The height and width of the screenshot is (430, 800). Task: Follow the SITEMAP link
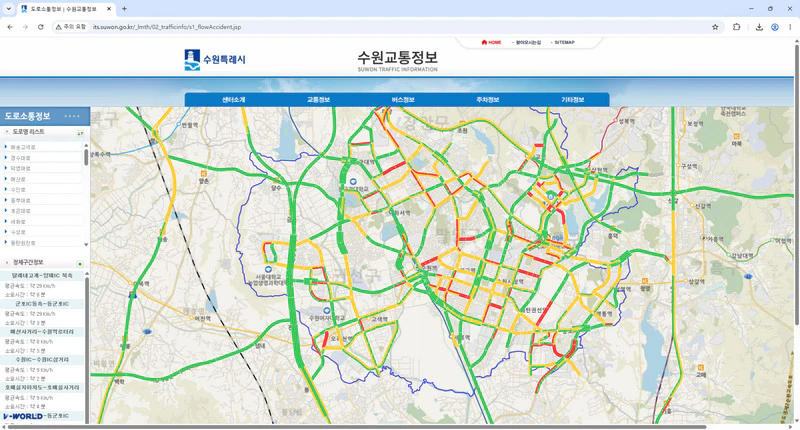click(564, 42)
